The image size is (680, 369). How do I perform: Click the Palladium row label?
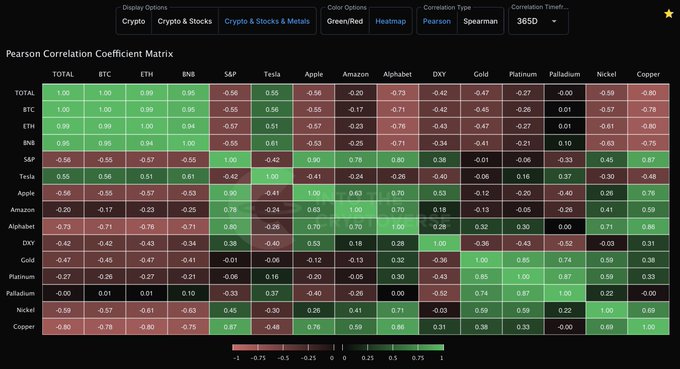[x=20, y=294]
